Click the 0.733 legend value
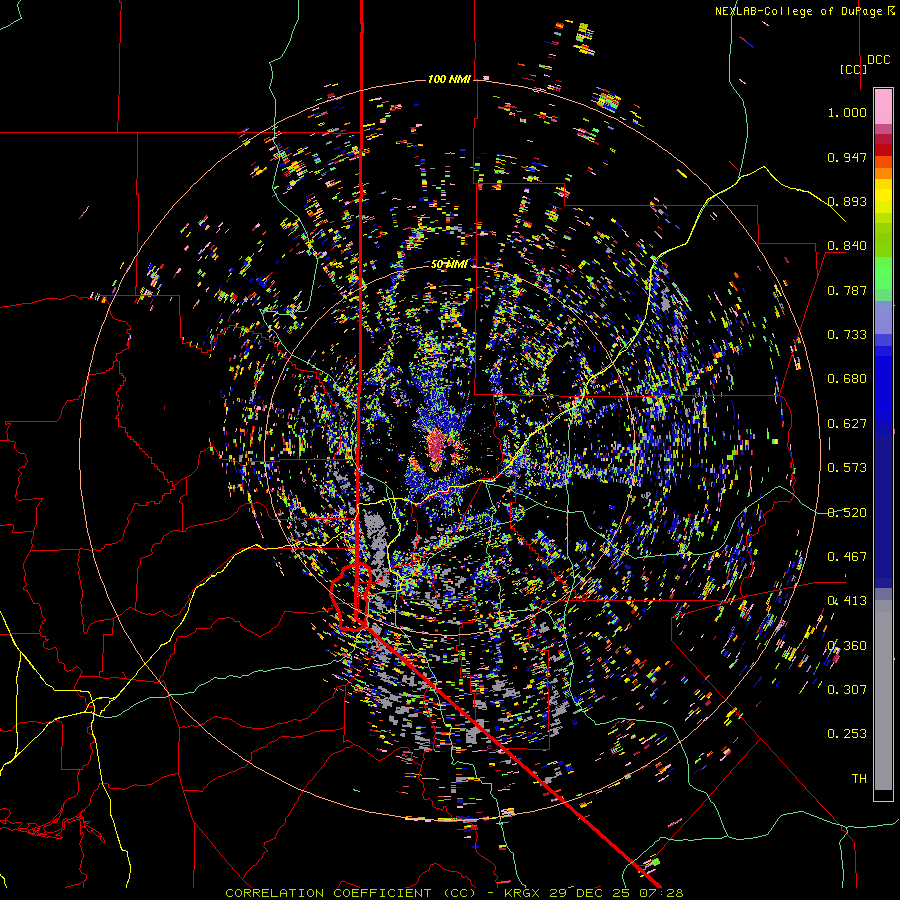Screen dimensions: 900x900 click(x=847, y=335)
